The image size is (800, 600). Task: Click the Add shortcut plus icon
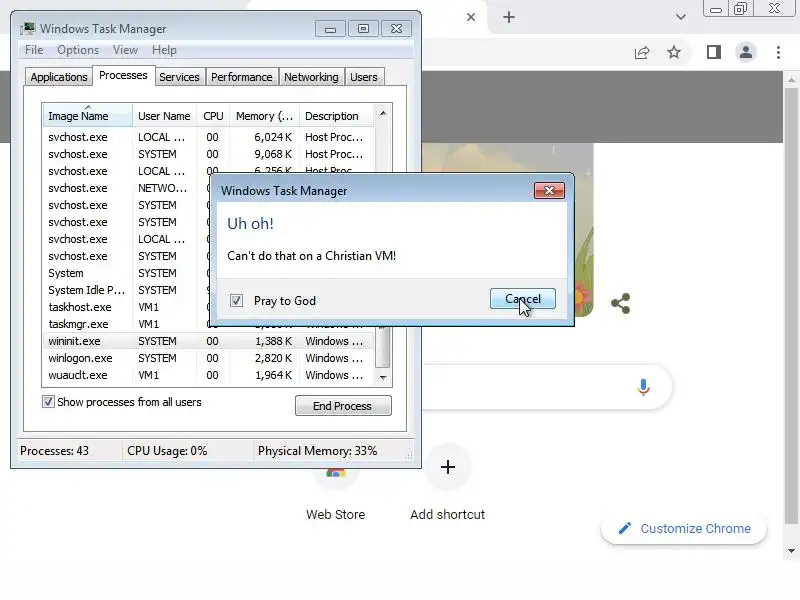(447, 467)
